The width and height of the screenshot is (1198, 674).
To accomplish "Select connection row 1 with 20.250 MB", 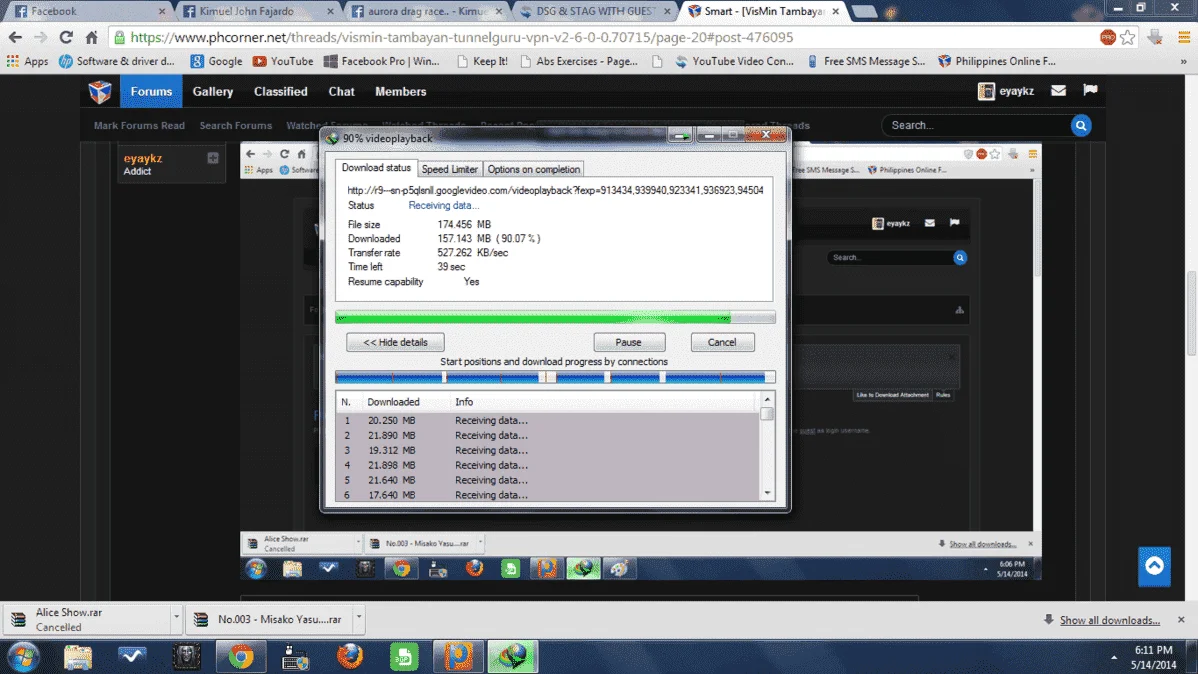I will click(548, 420).
